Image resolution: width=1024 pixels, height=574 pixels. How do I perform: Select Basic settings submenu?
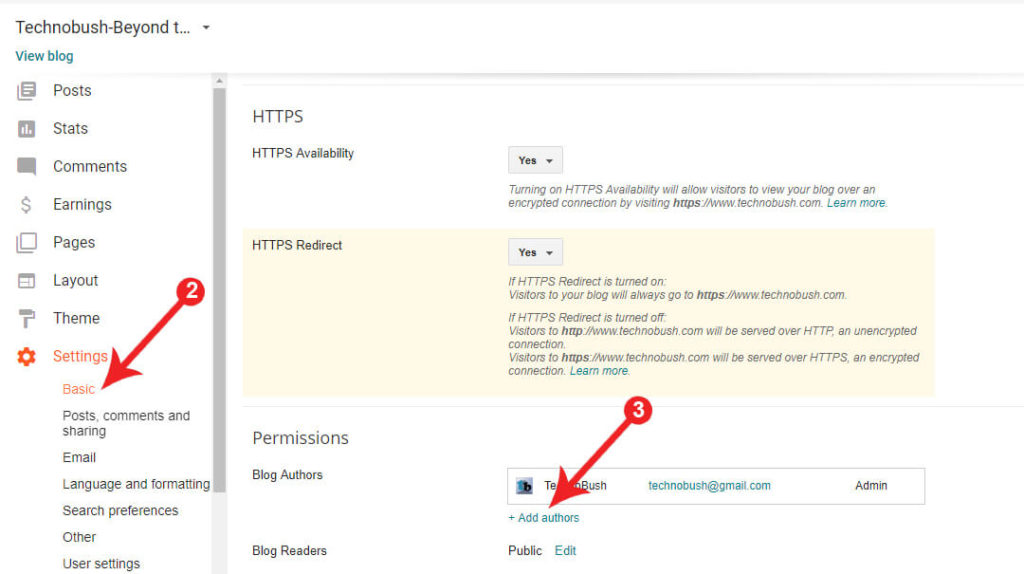78,389
